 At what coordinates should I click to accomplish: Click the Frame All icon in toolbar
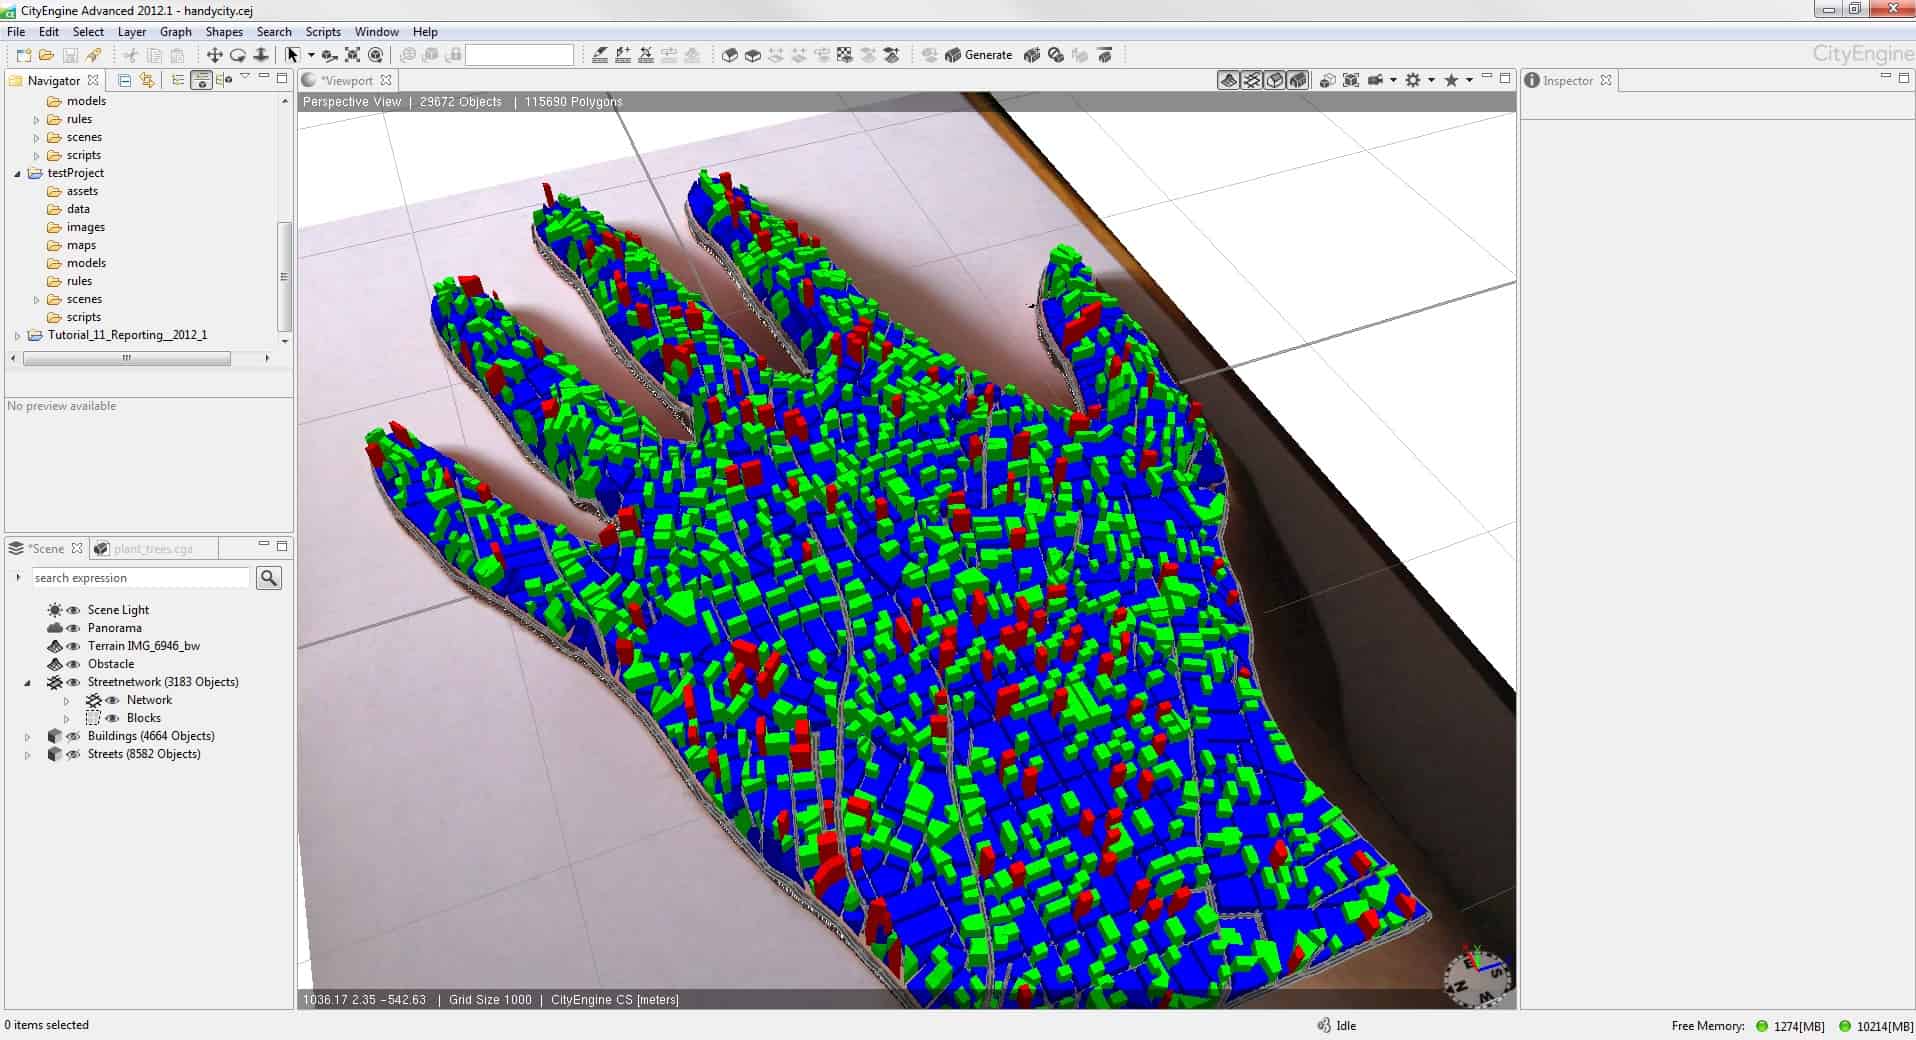(x=352, y=55)
